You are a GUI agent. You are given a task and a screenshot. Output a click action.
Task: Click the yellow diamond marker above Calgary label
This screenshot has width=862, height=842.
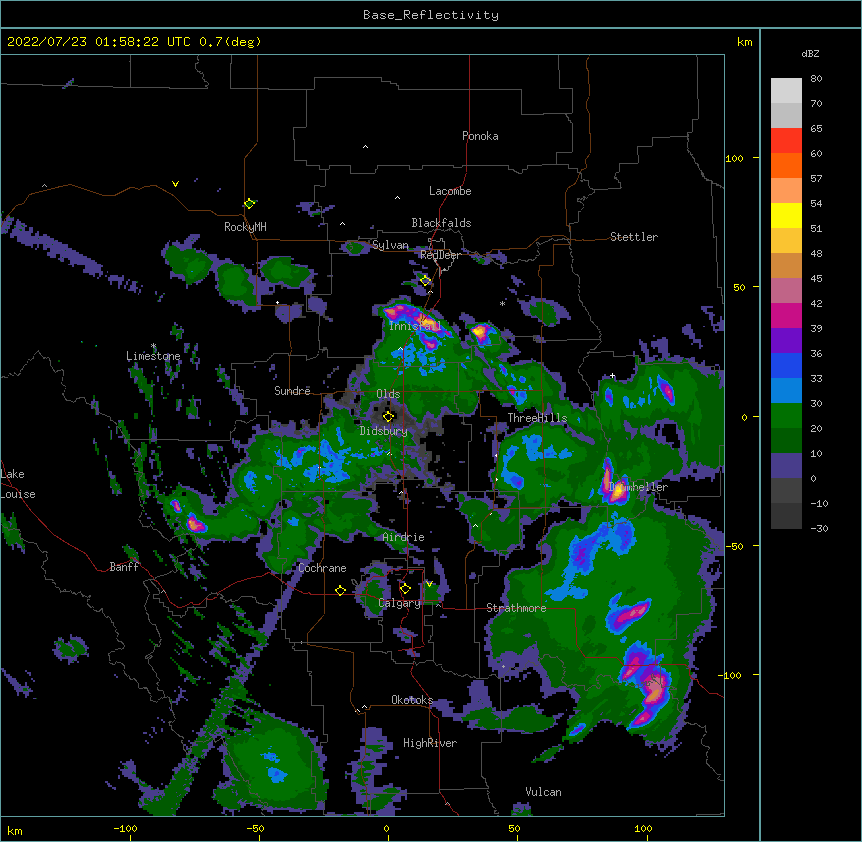click(x=405, y=589)
